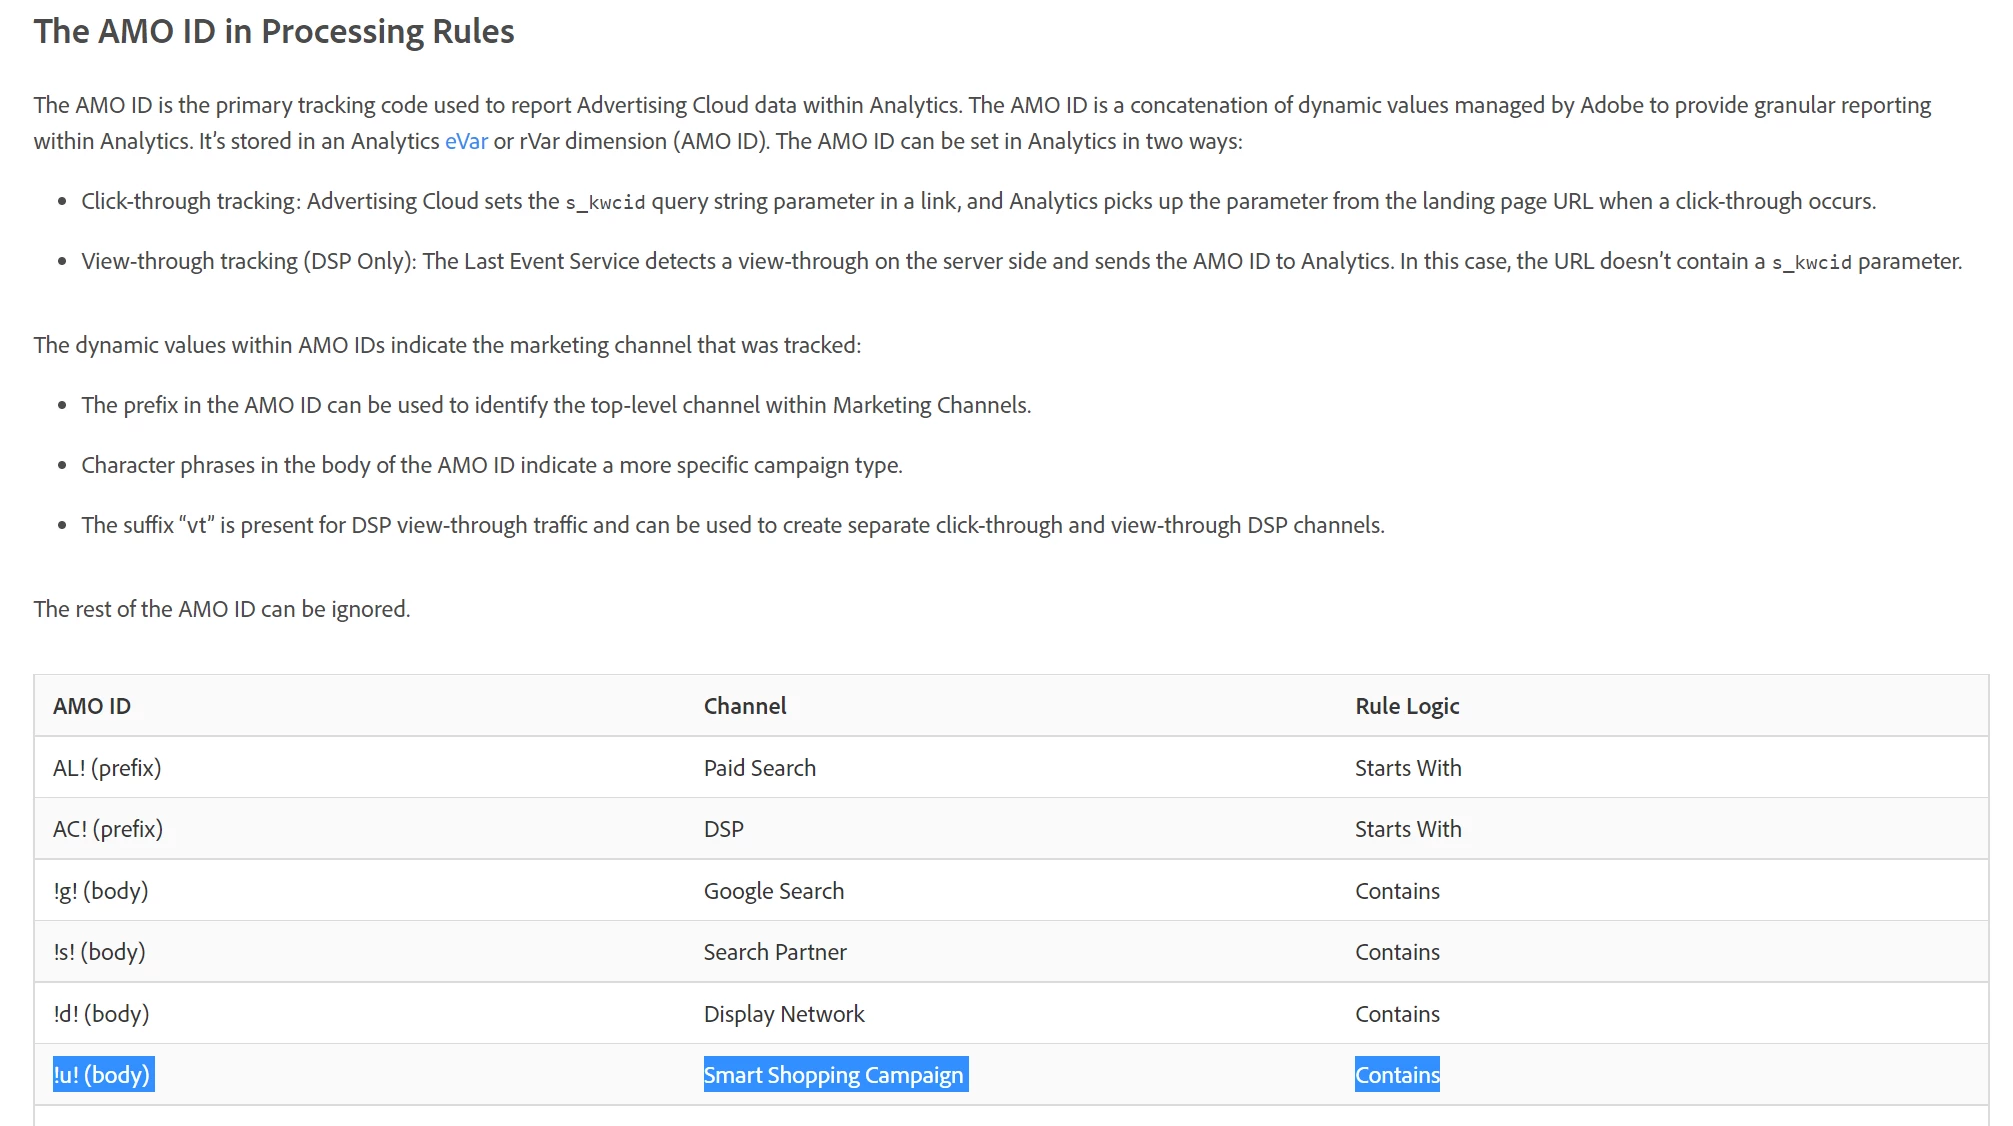
Task: Click the DSP channel cell
Action: (x=724, y=829)
